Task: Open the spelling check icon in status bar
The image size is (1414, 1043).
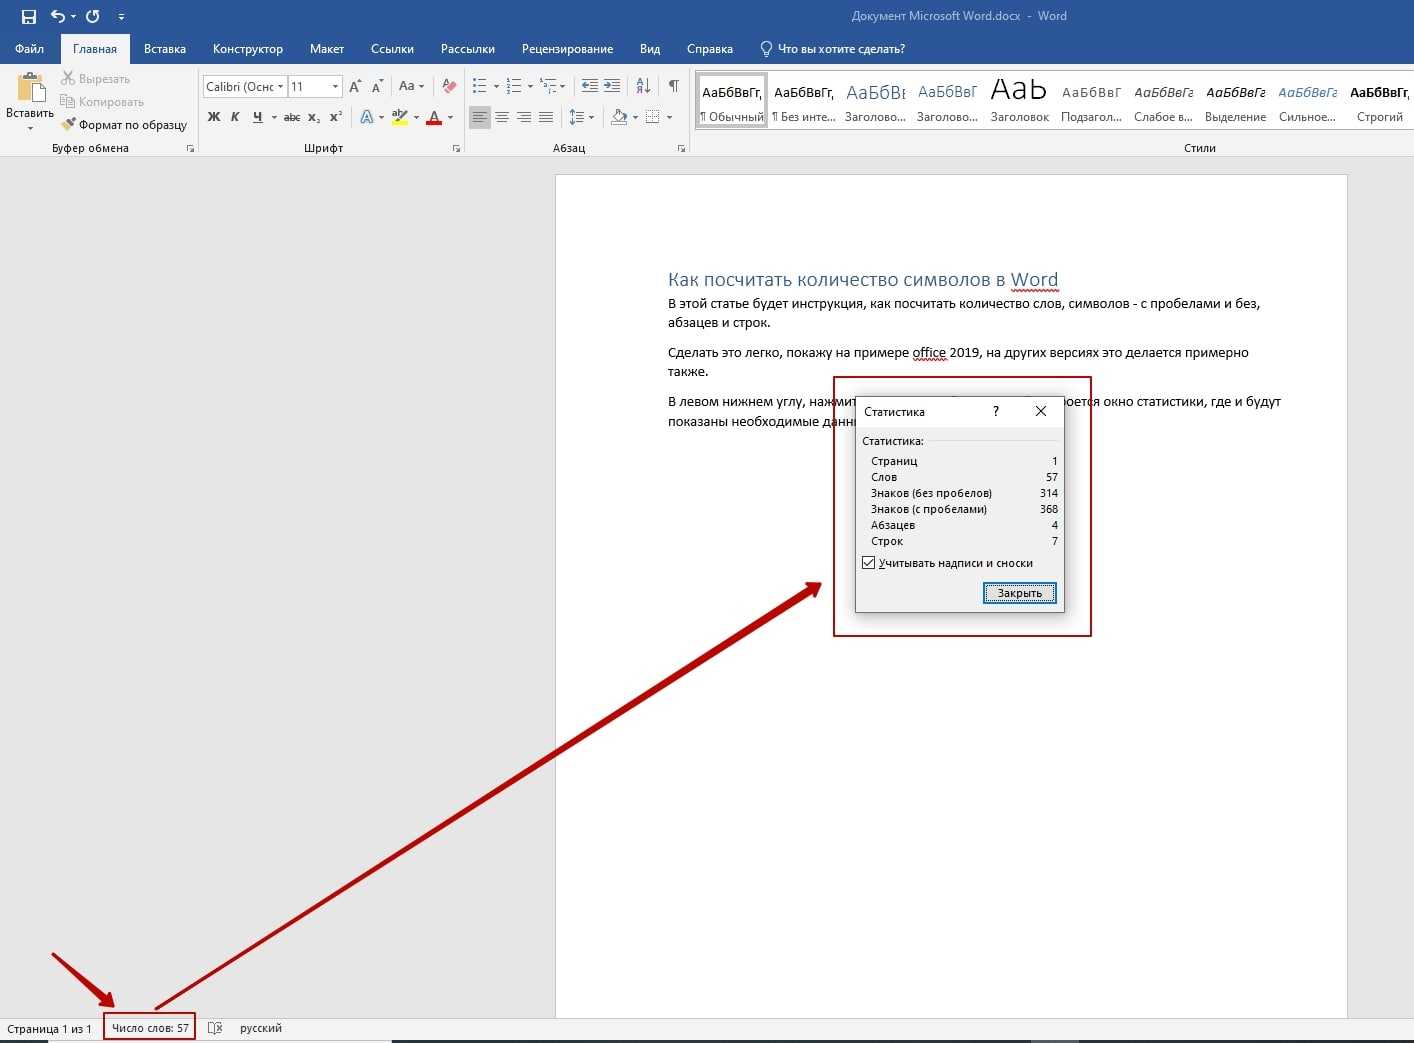Action: [x=215, y=1028]
